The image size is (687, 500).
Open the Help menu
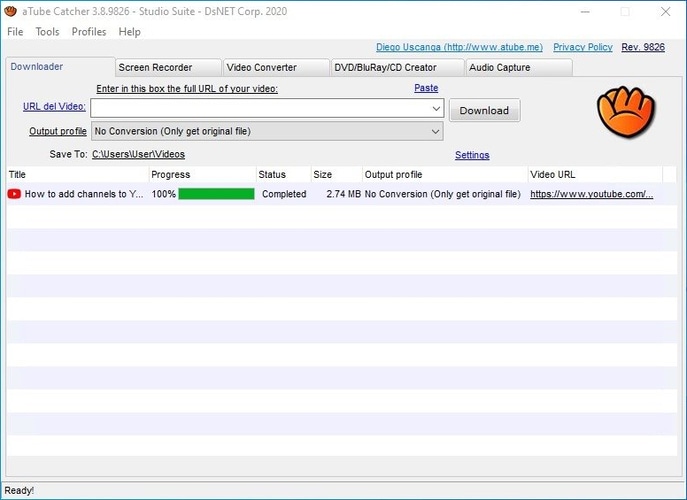click(x=129, y=32)
